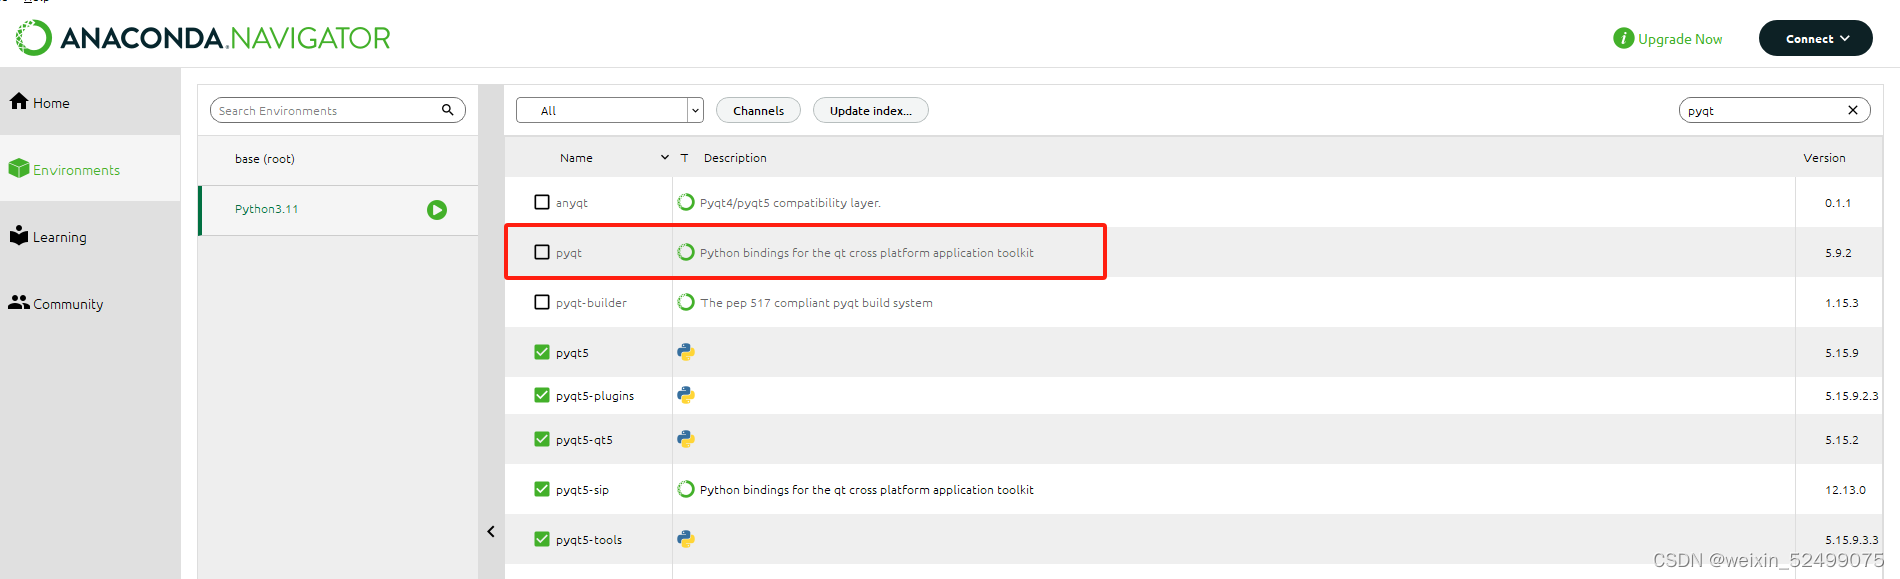The height and width of the screenshot is (579, 1900).
Task: Click the conda ring icon for pyqt
Action: 686,252
